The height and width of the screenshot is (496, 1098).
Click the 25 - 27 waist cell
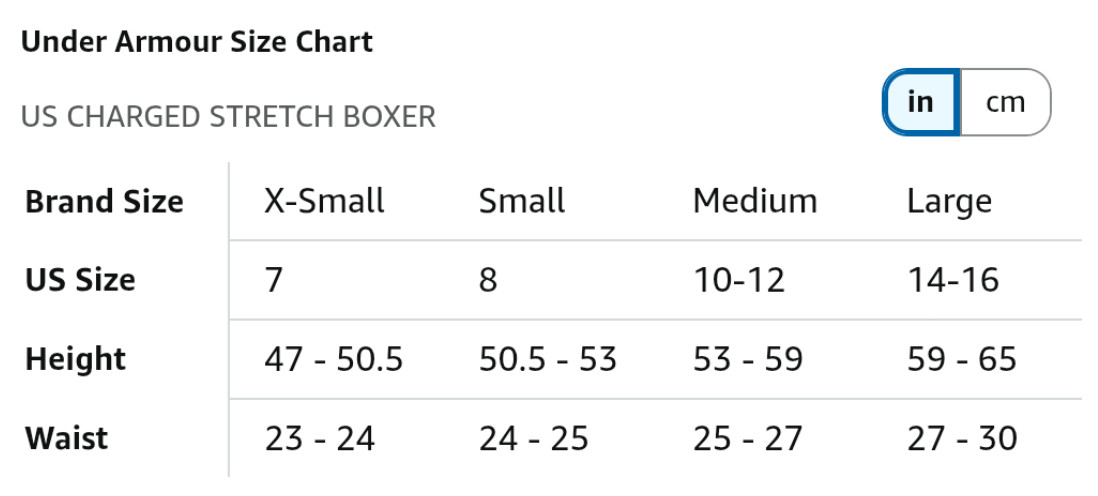click(x=748, y=438)
